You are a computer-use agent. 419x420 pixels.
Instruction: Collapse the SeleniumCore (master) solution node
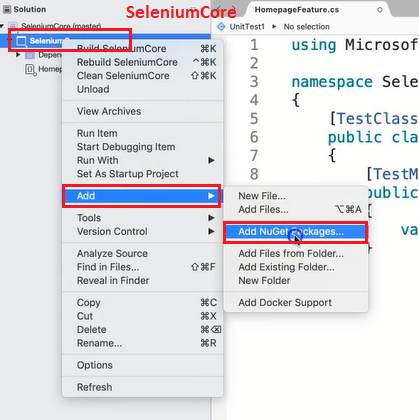click(x=2, y=26)
